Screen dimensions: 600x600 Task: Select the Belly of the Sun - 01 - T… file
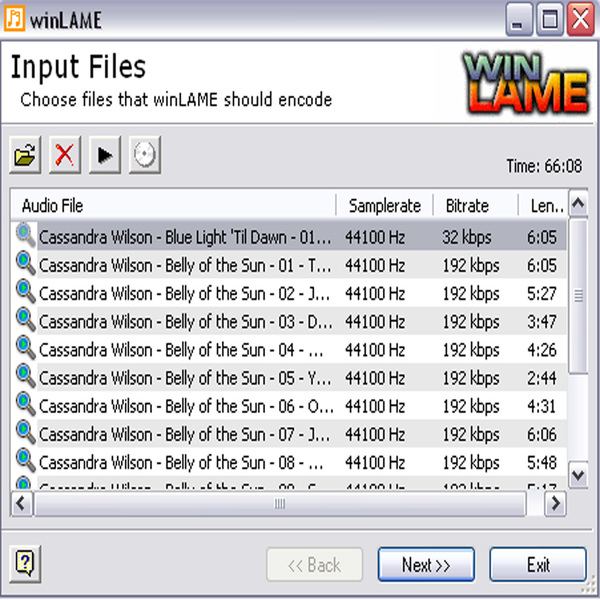(x=184, y=266)
